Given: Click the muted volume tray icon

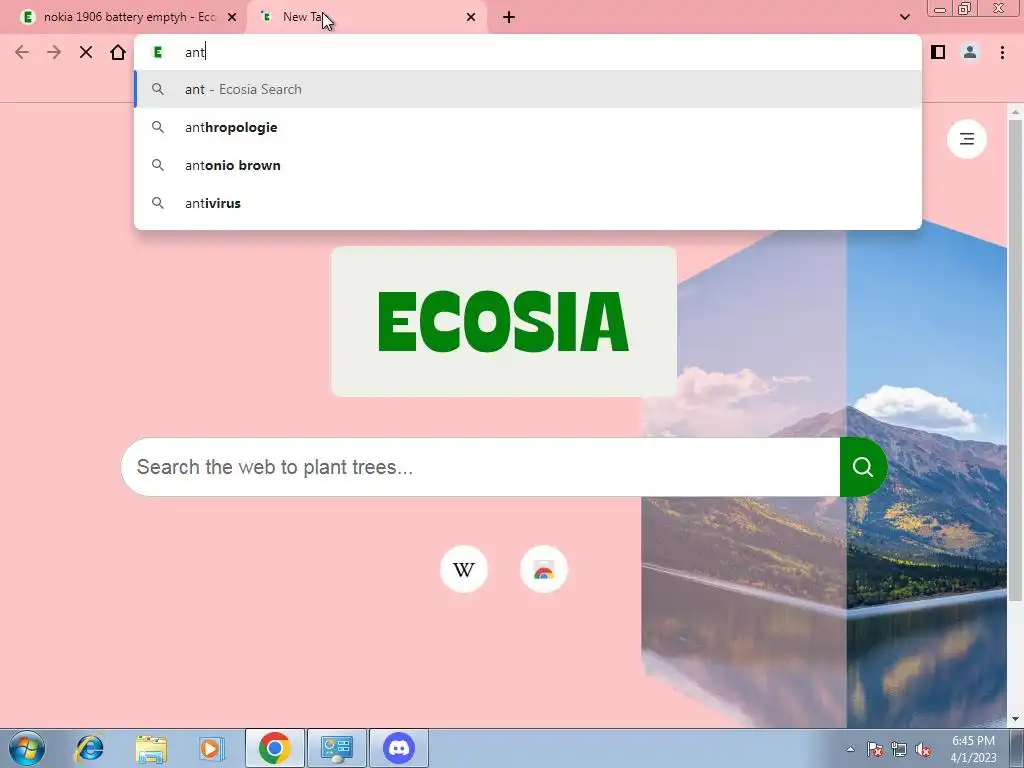Looking at the screenshot, I should (x=923, y=749).
